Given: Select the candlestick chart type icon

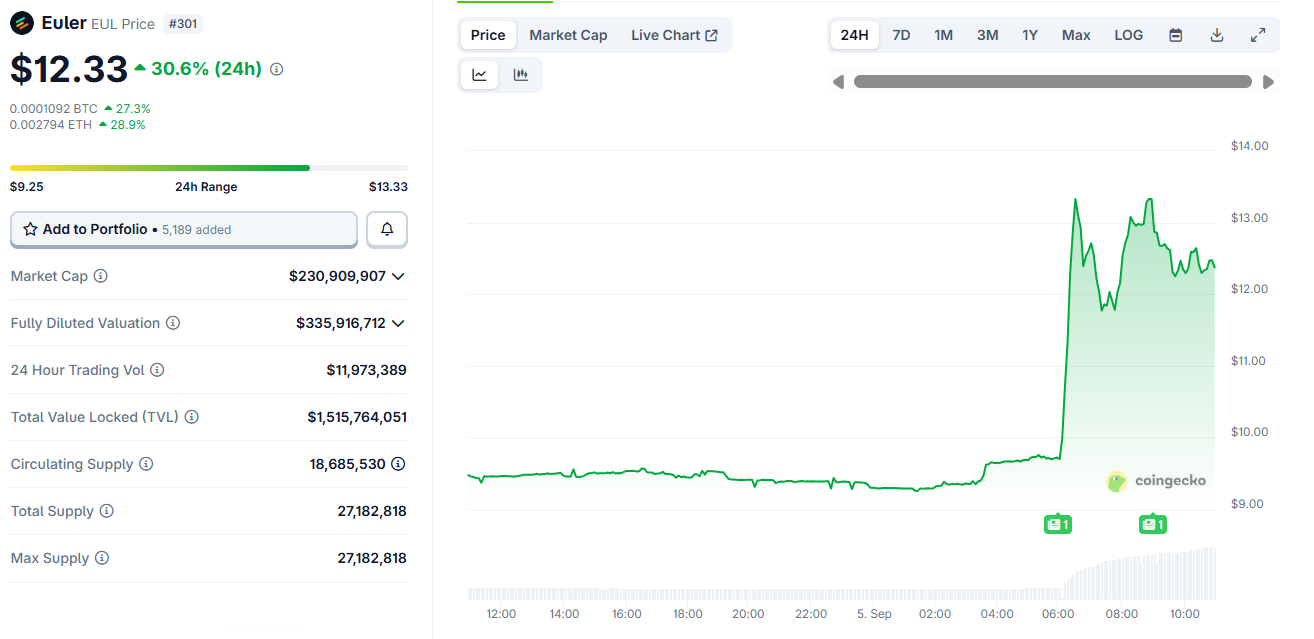Looking at the screenshot, I should [520, 74].
